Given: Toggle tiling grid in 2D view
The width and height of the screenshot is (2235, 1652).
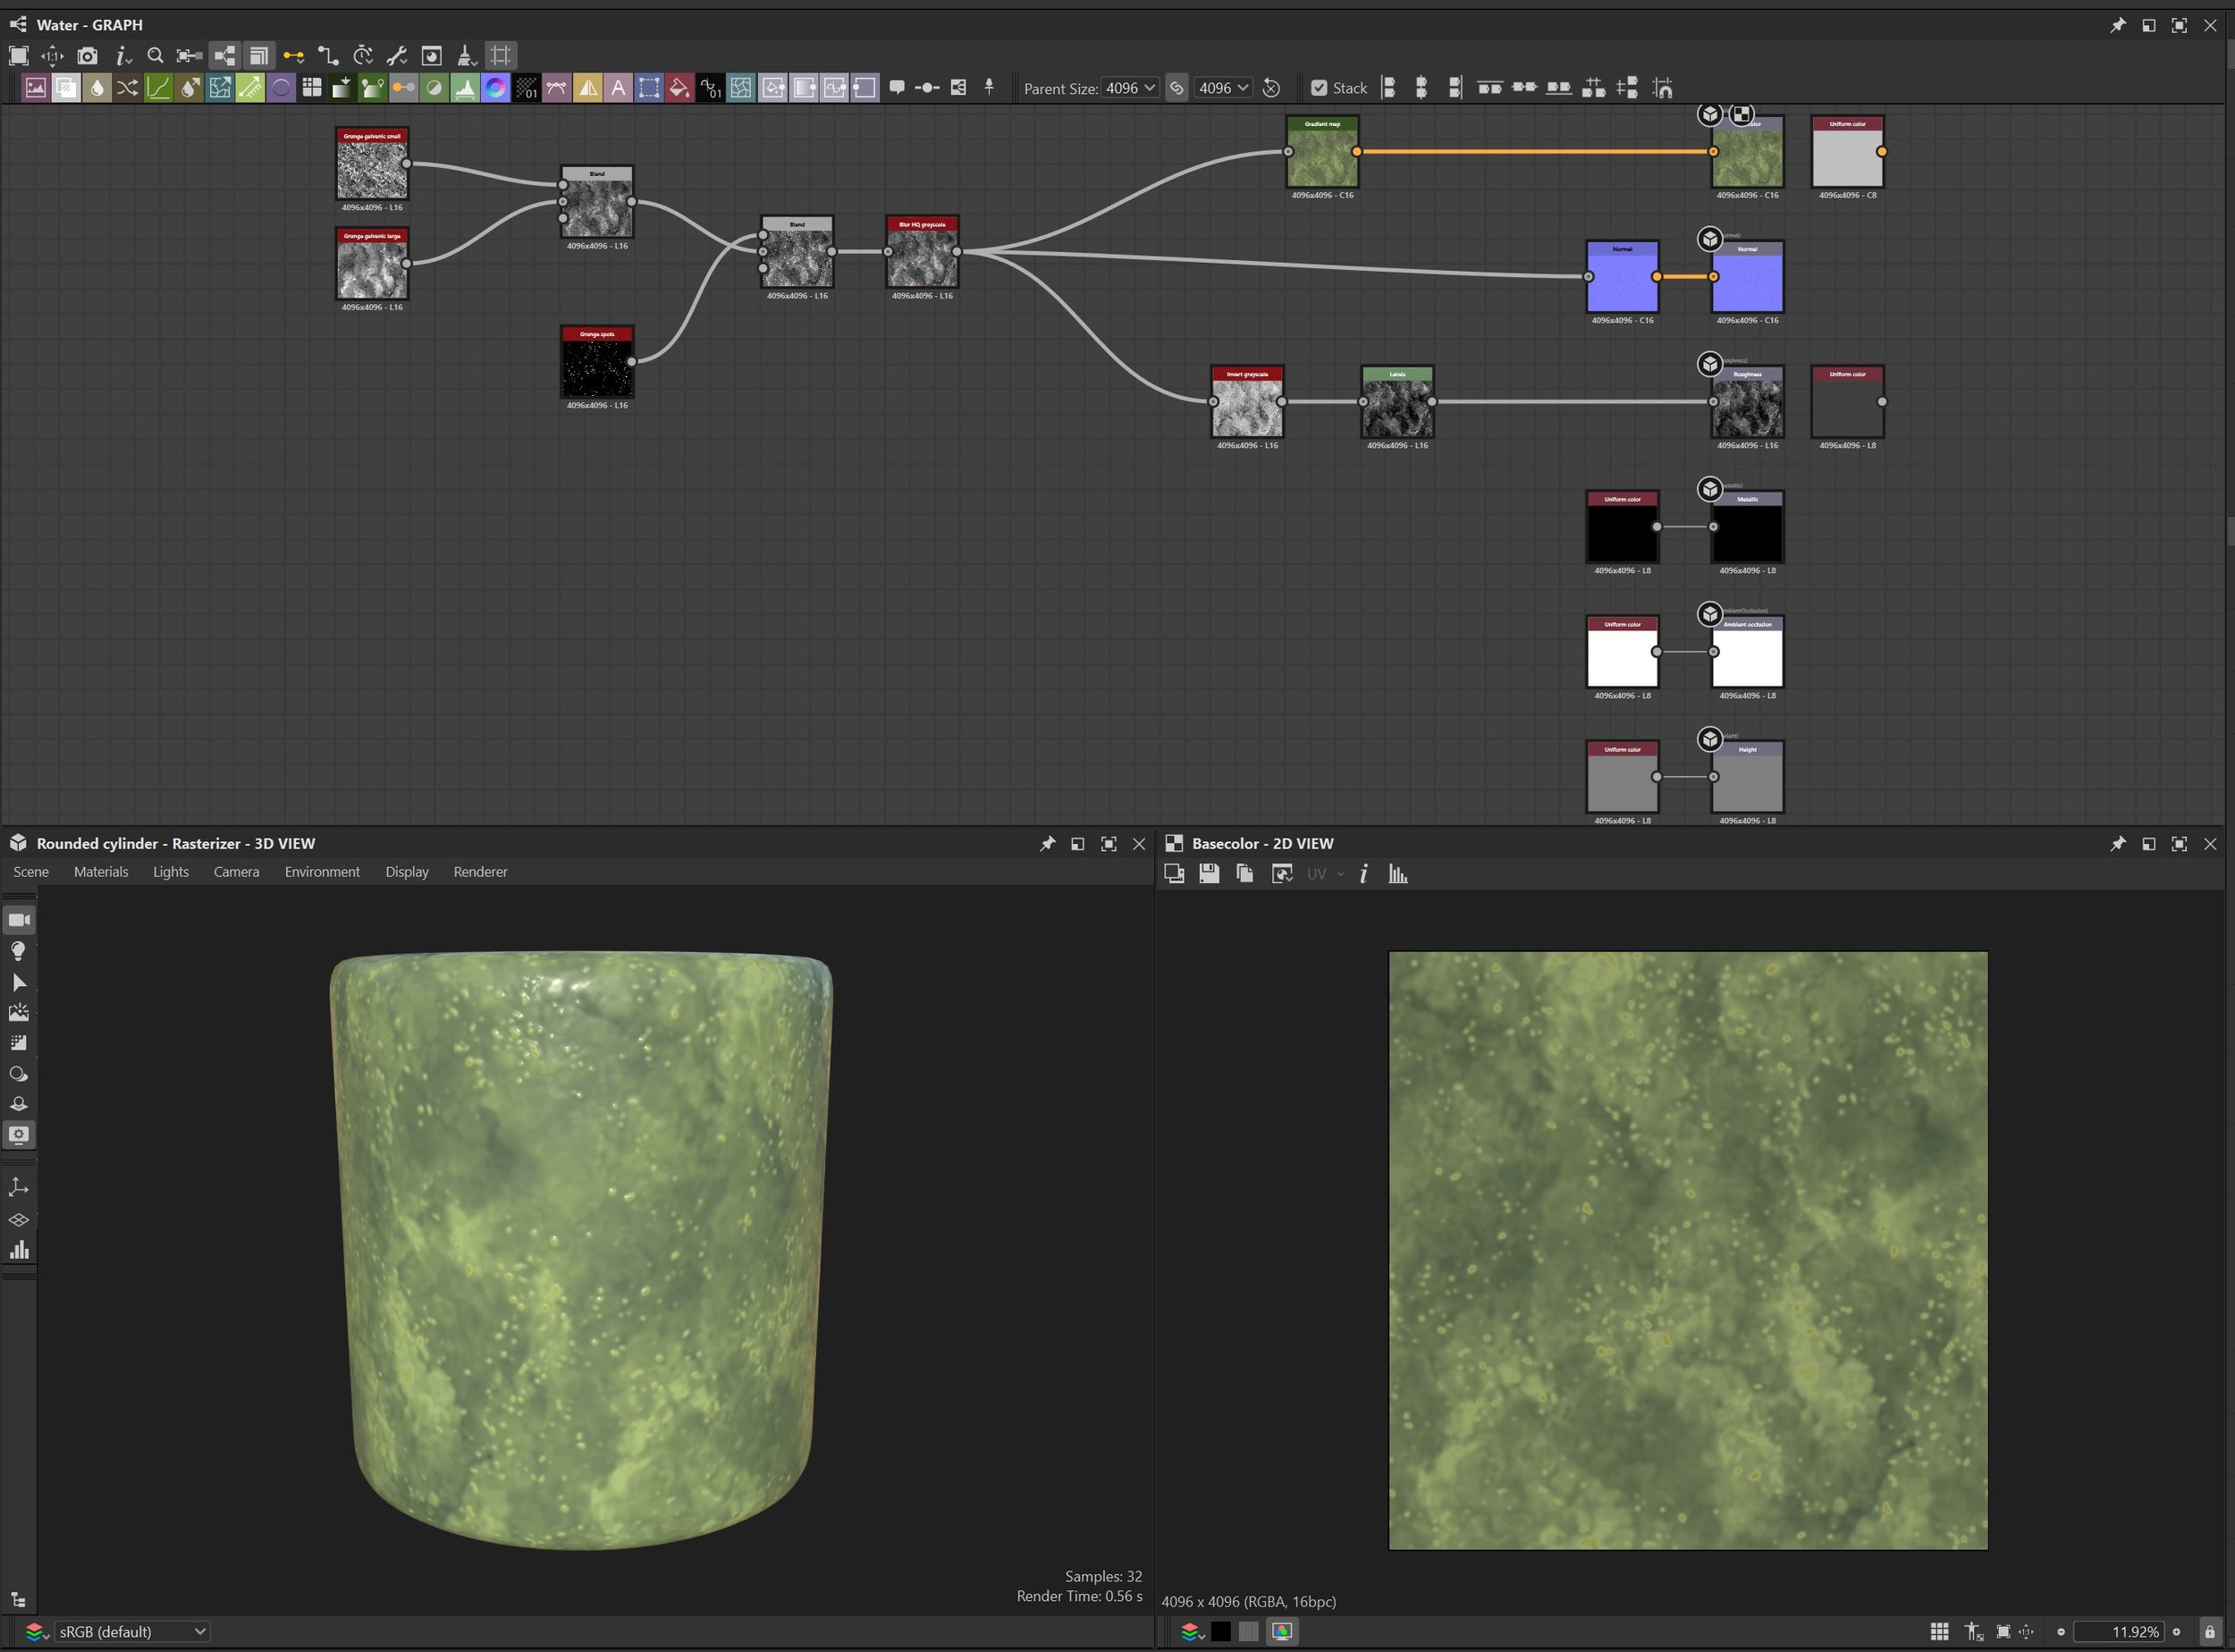Looking at the screenshot, I should coord(1939,1632).
